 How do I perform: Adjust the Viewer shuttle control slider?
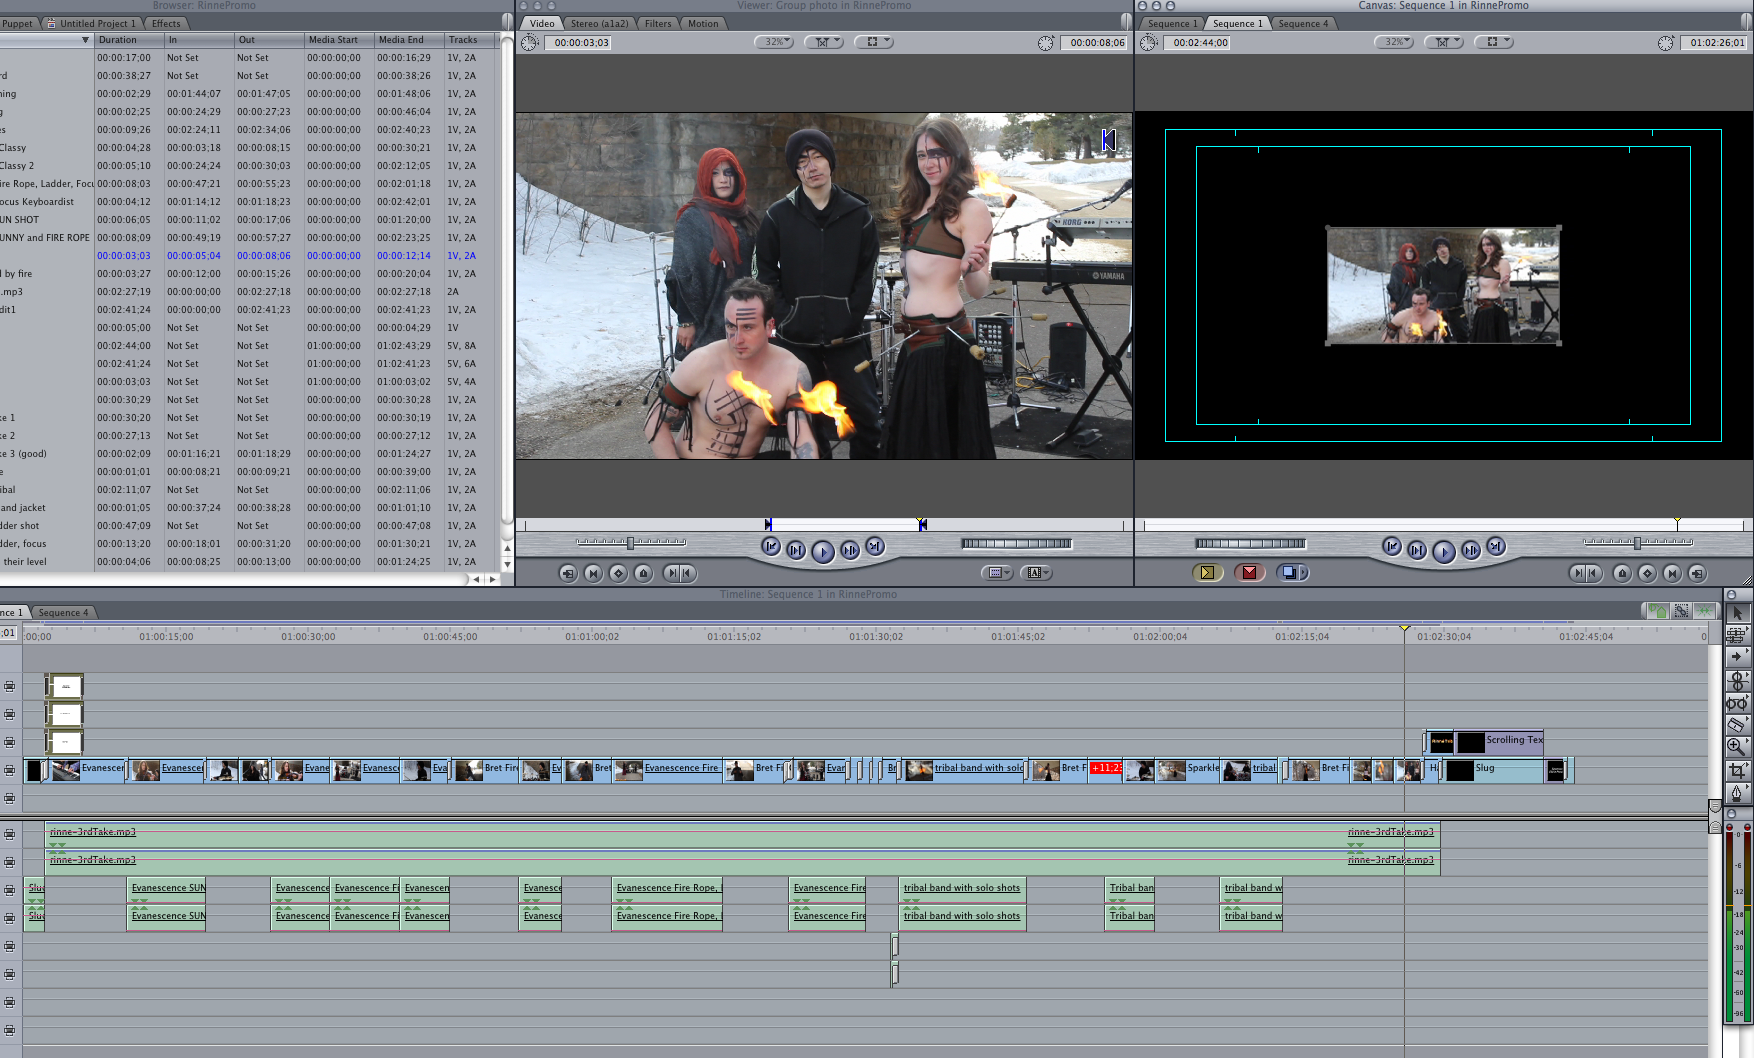click(631, 543)
